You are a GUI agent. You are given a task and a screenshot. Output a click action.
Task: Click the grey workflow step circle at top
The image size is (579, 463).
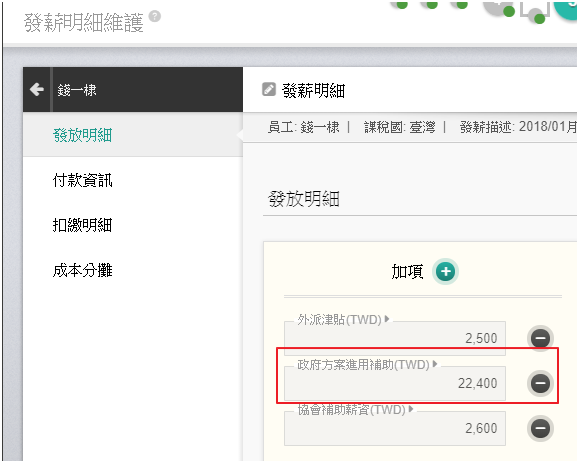499,7
